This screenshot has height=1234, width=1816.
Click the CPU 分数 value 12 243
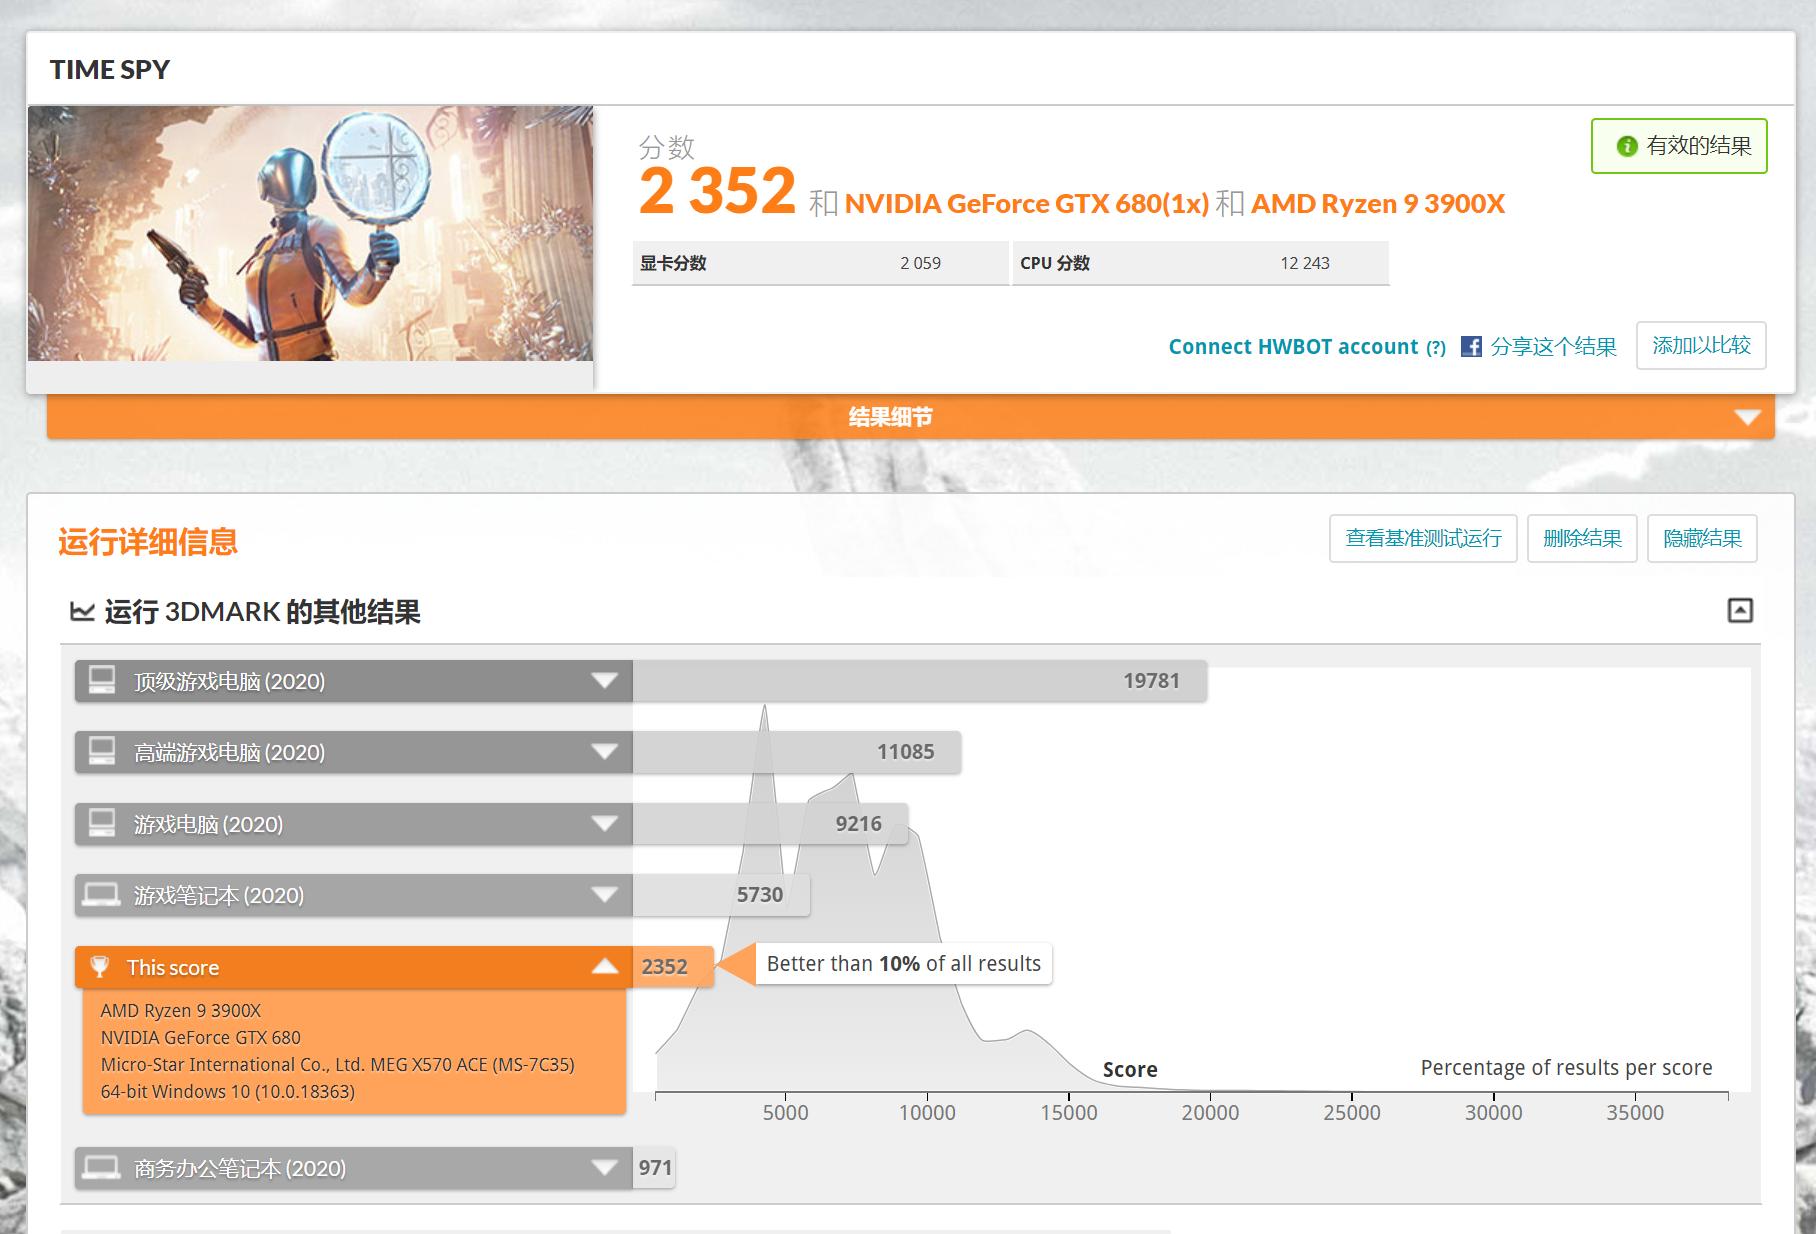pos(1305,263)
